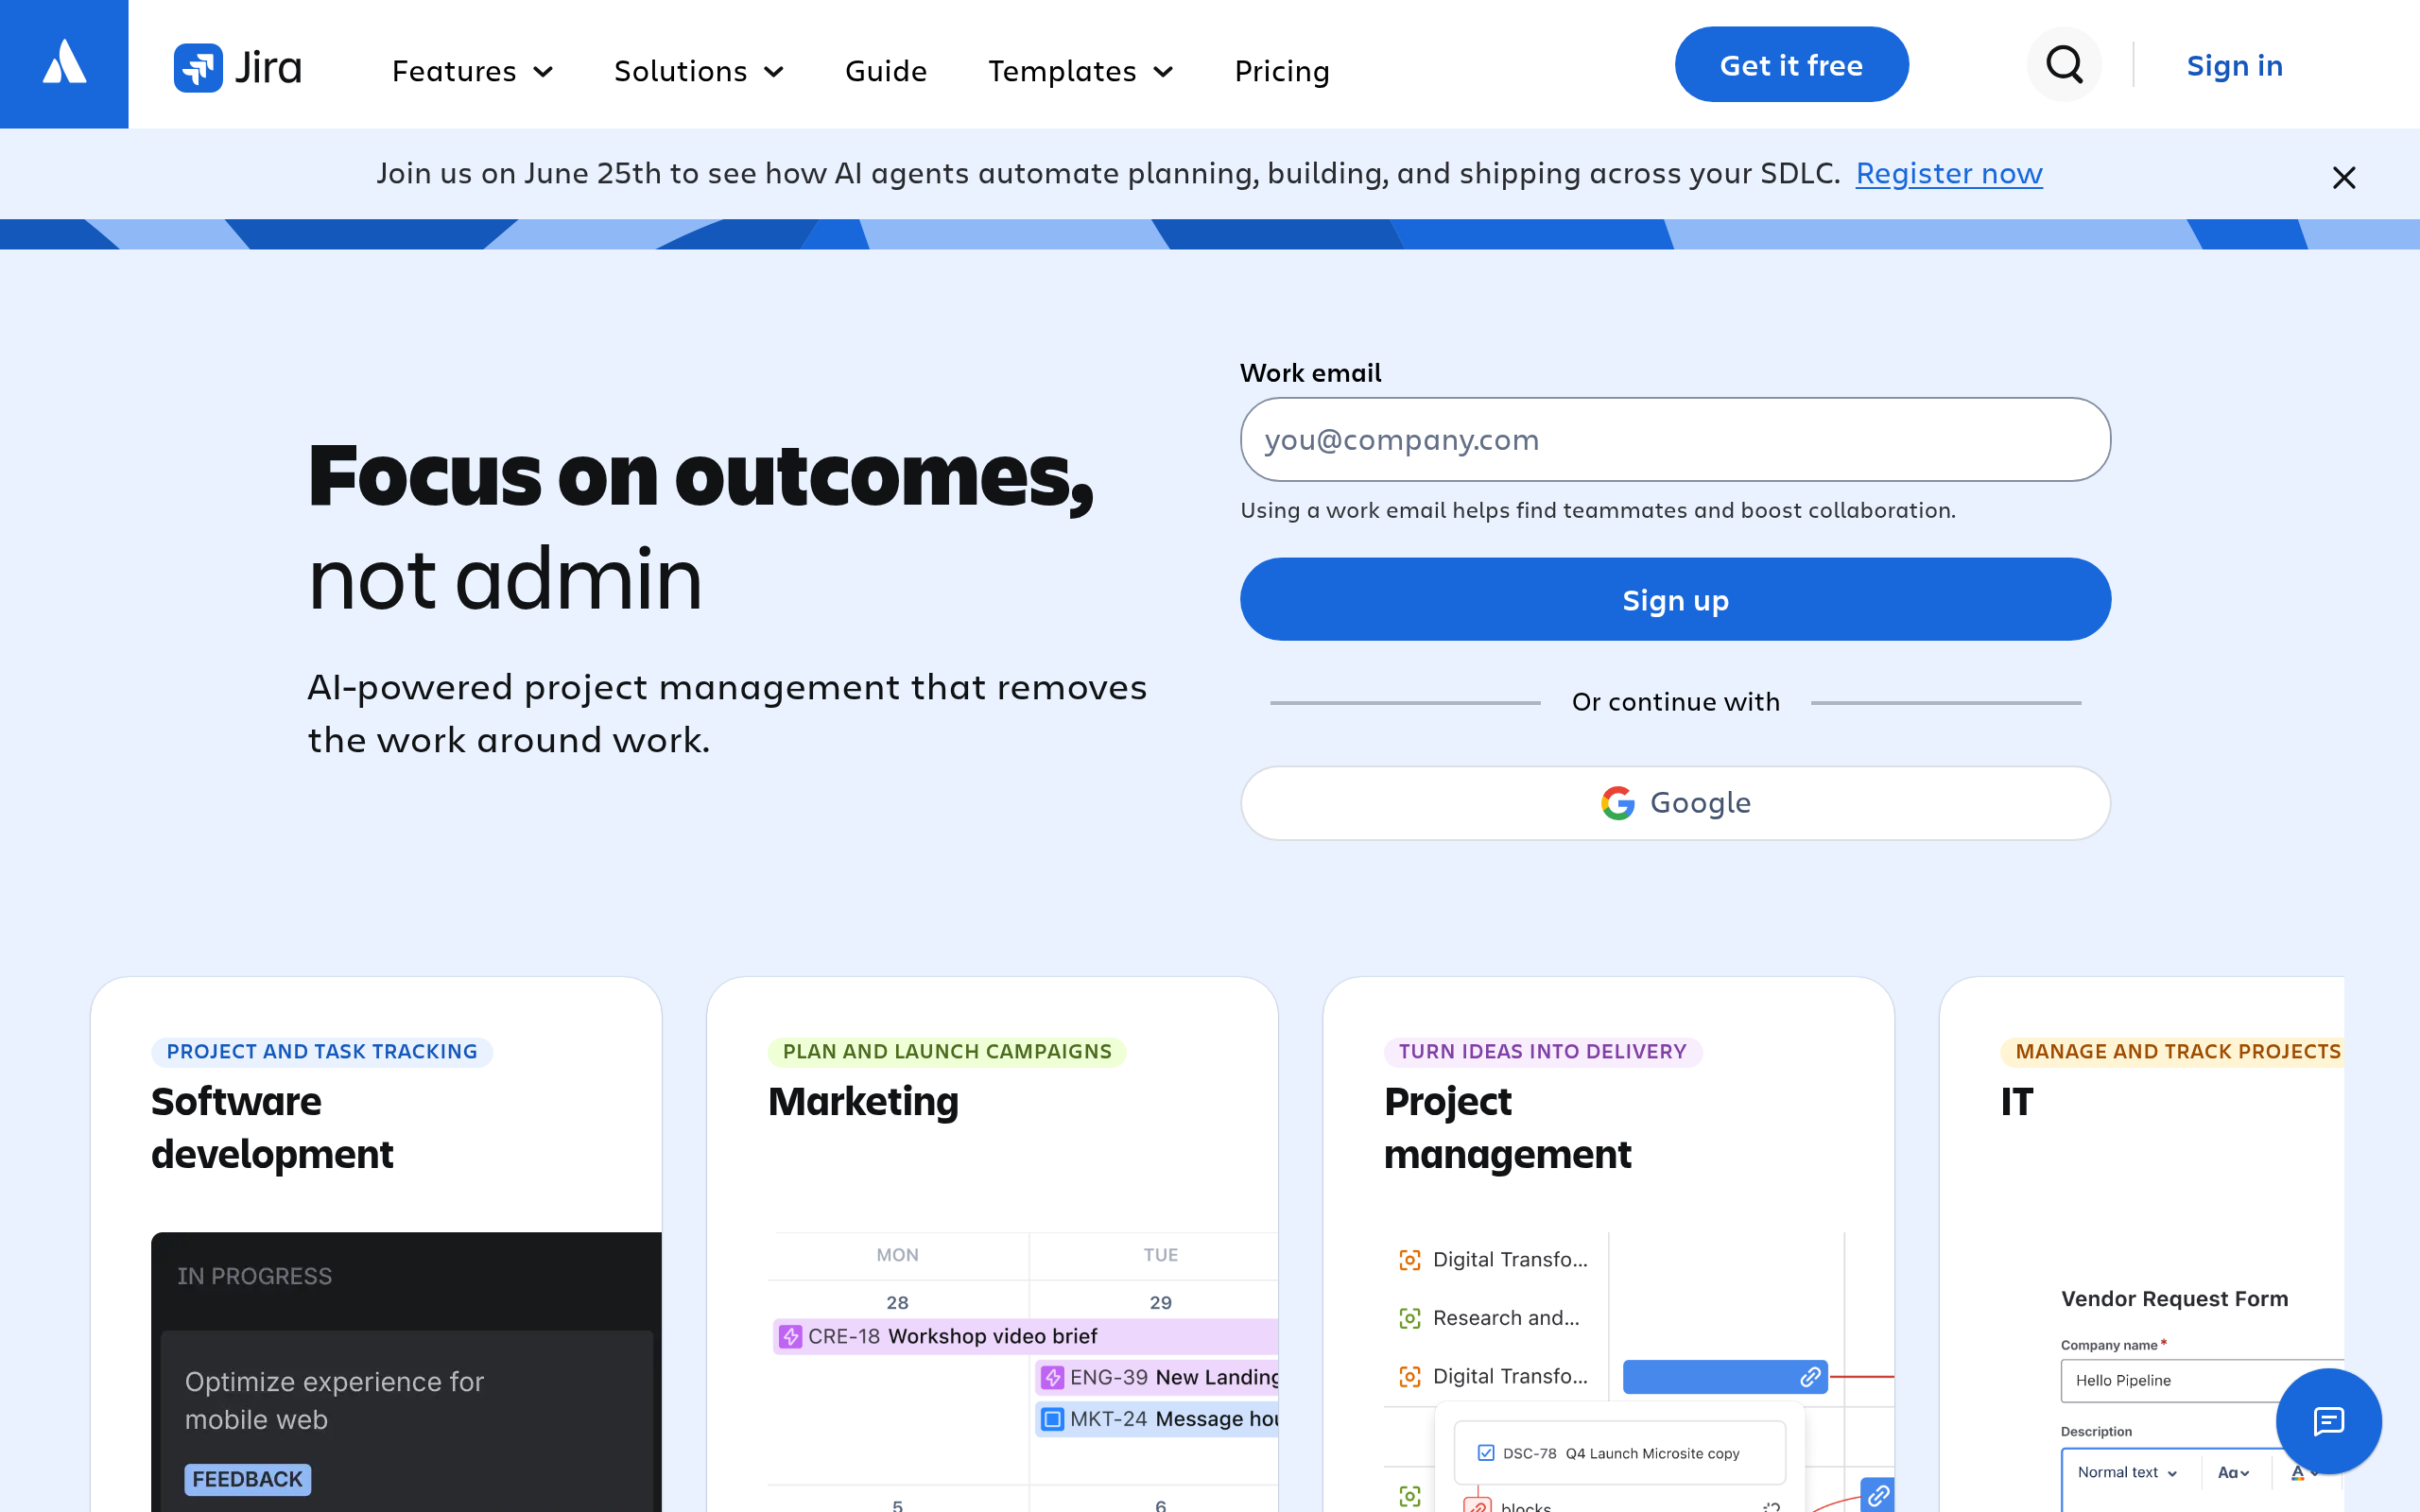The width and height of the screenshot is (2420, 1512).
Task: Dismiss the June 25th announcement banner
Action: pos(2343,178)
